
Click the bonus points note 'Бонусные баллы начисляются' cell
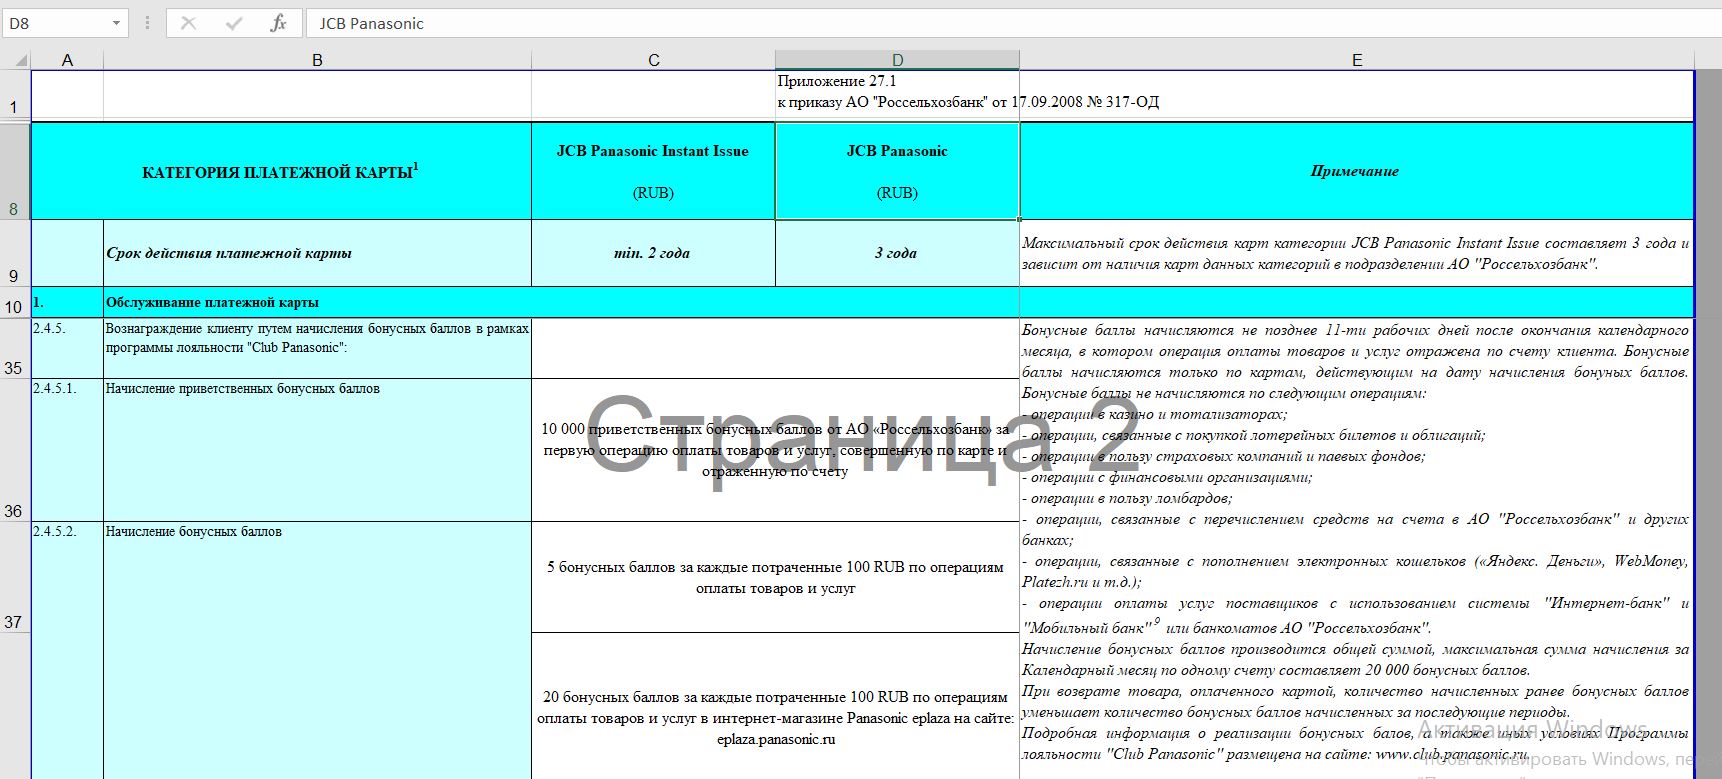(1356, 548)
